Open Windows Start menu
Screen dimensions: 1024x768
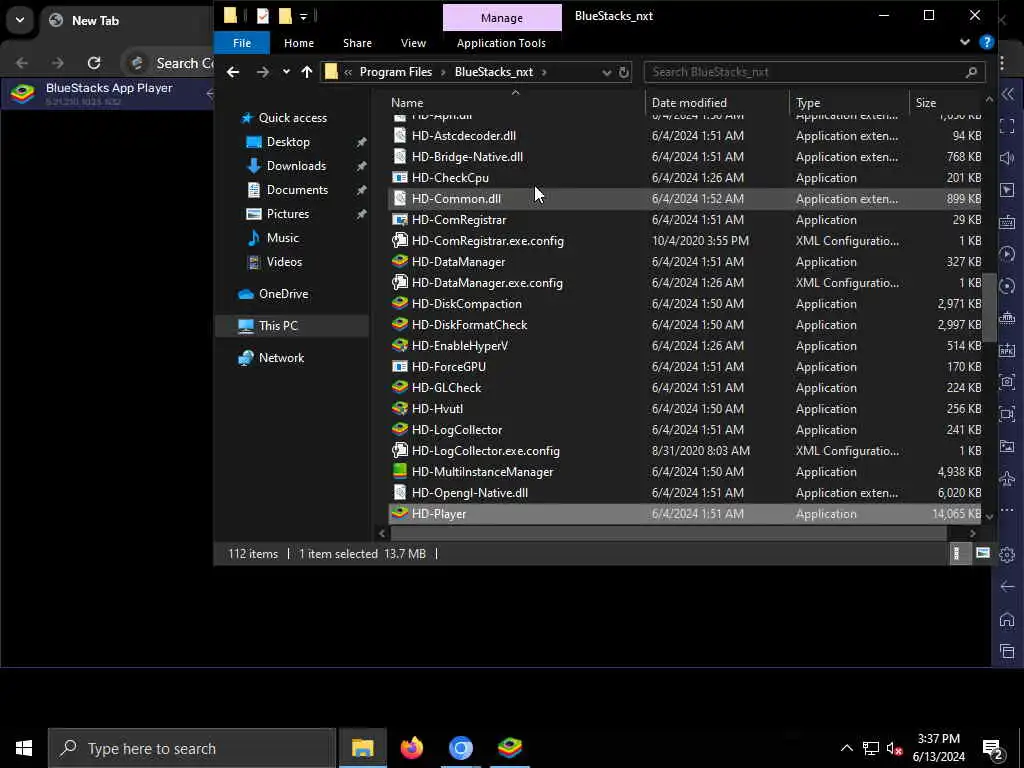24,748
